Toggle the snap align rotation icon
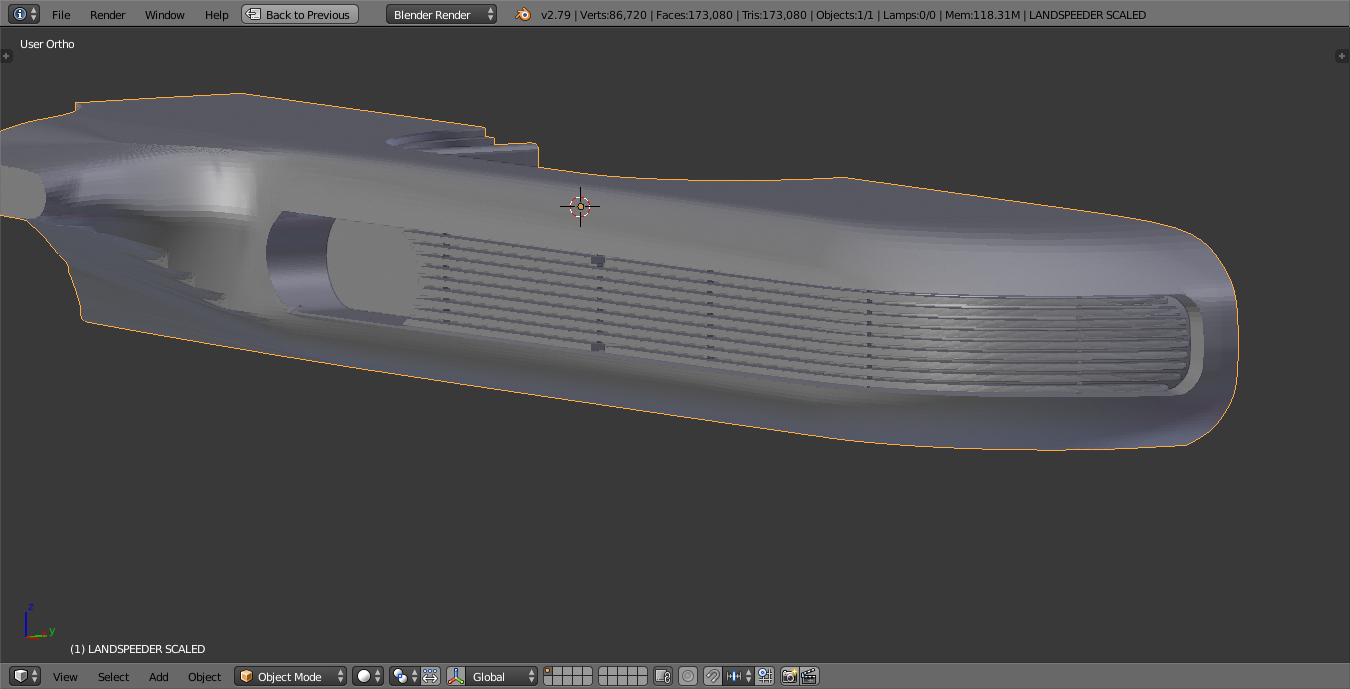1350x689 pixels. [x=765, y=677]
